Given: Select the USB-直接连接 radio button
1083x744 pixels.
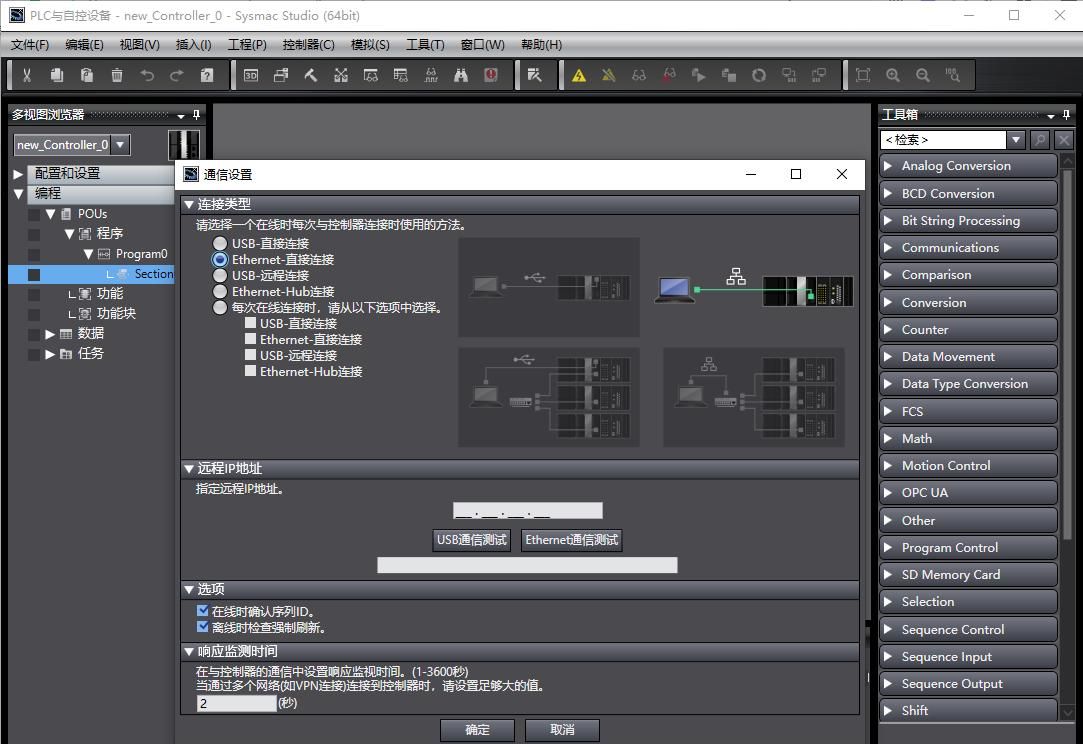Looking at the screenshot, I should tap(220, 243).
